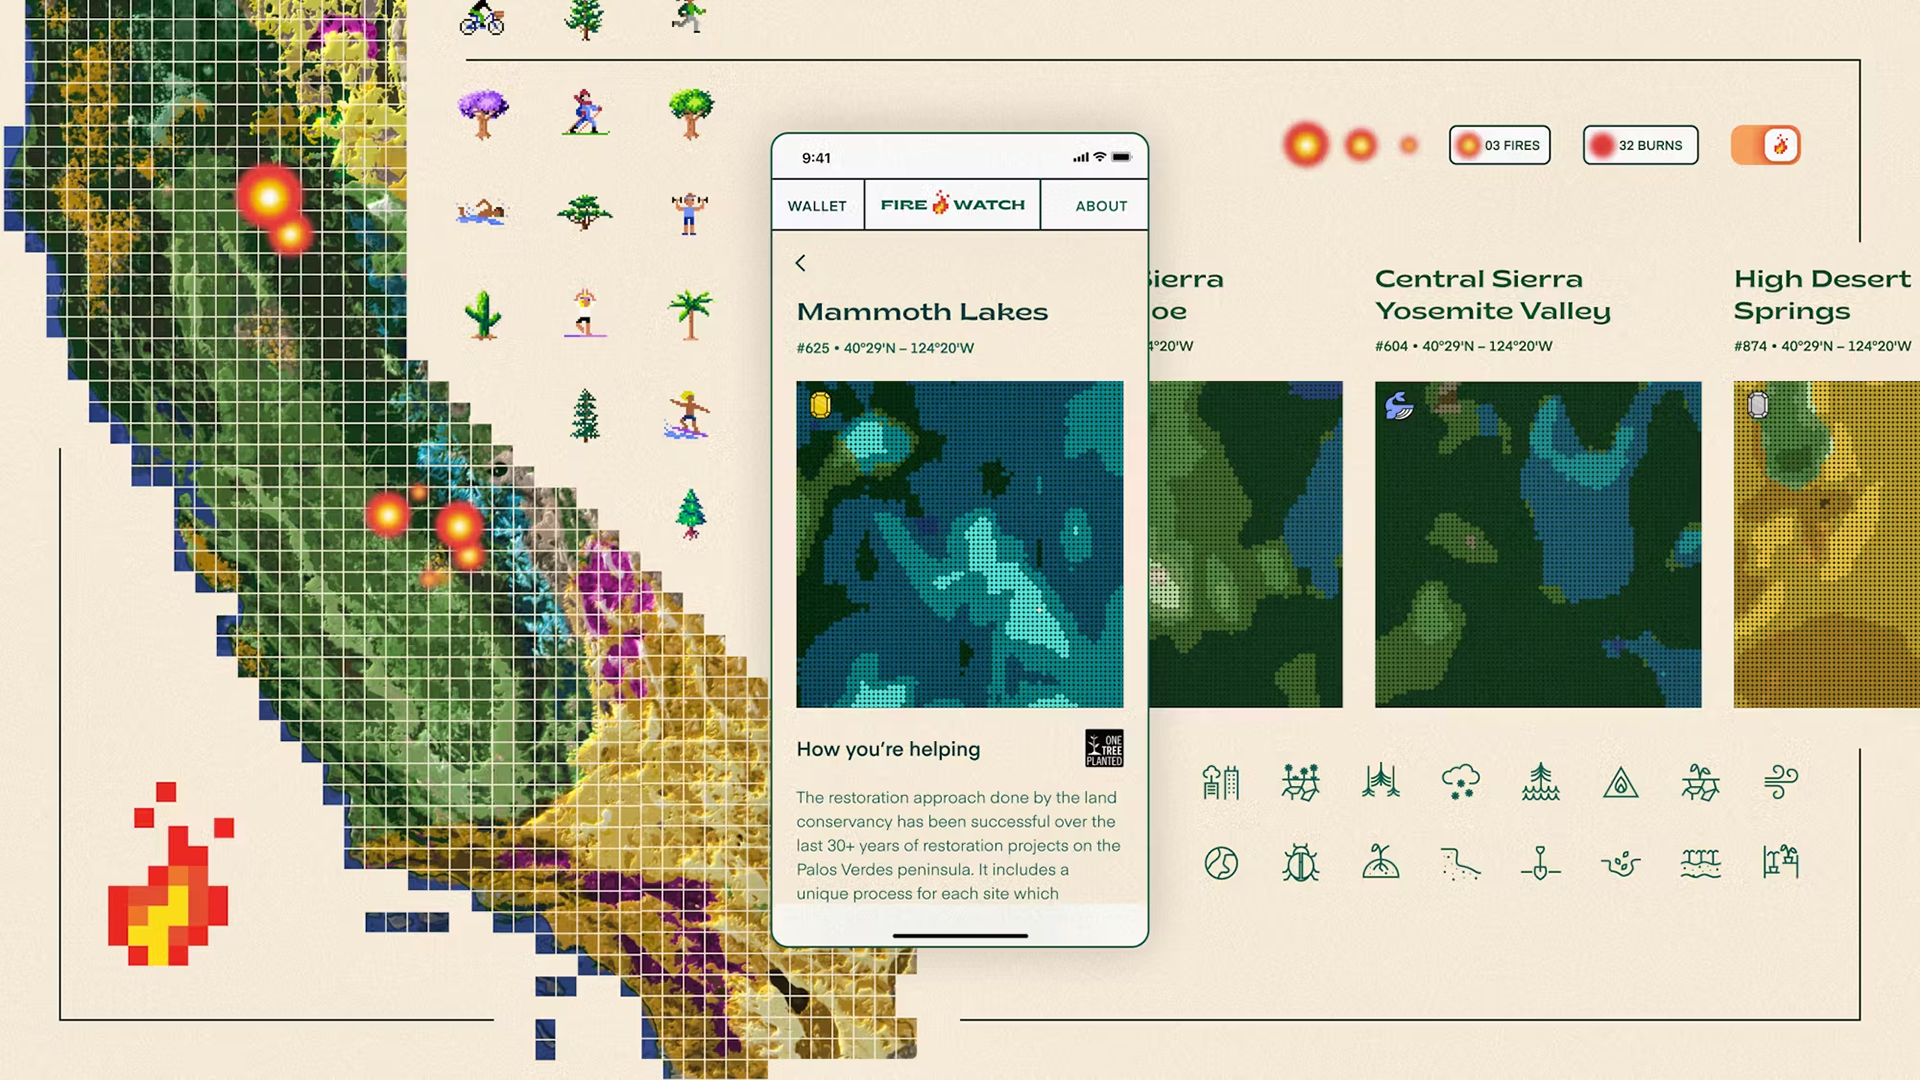This screenshot has width=1920, height=1080.
Task: Toggle the orange fire switch
Action: [1766, 145]
